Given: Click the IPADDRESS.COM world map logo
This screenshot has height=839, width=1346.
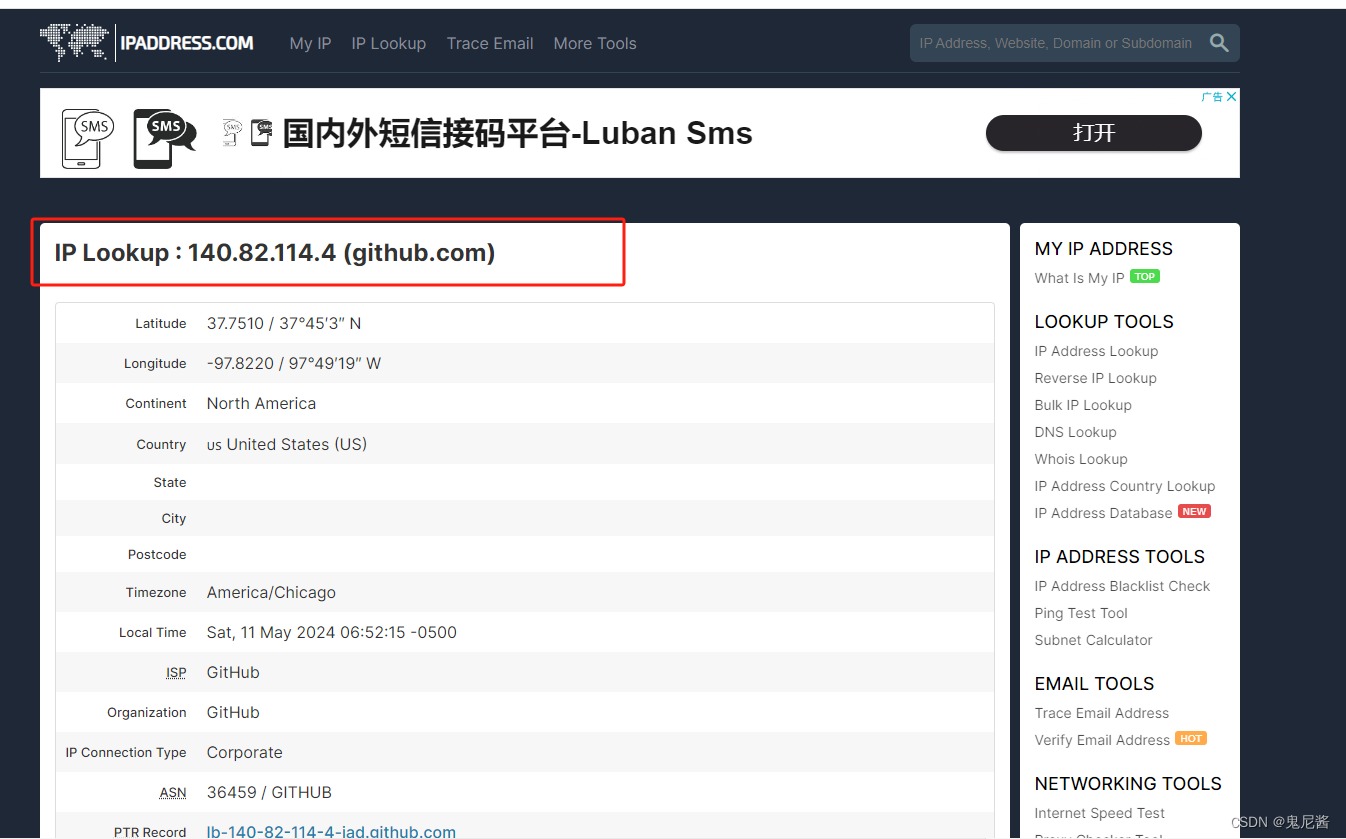Looking at the screenshot, I should click(x=147, y=43).
